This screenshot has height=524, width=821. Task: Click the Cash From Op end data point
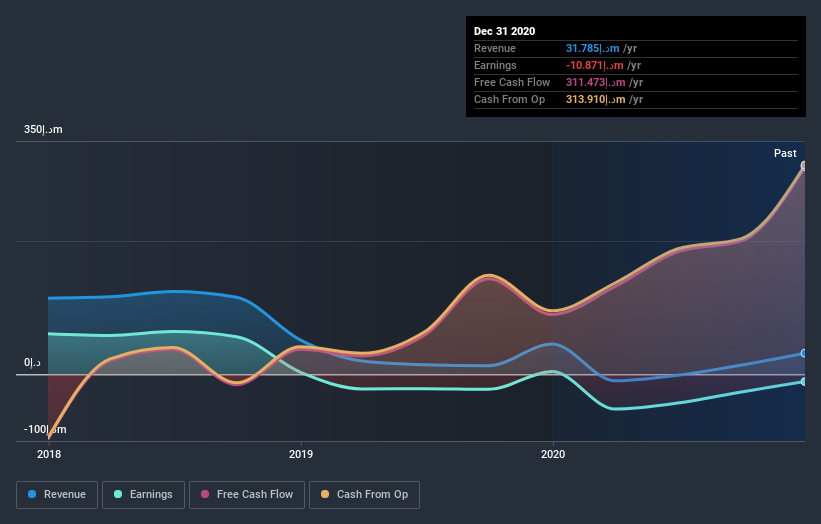point(804,165)
